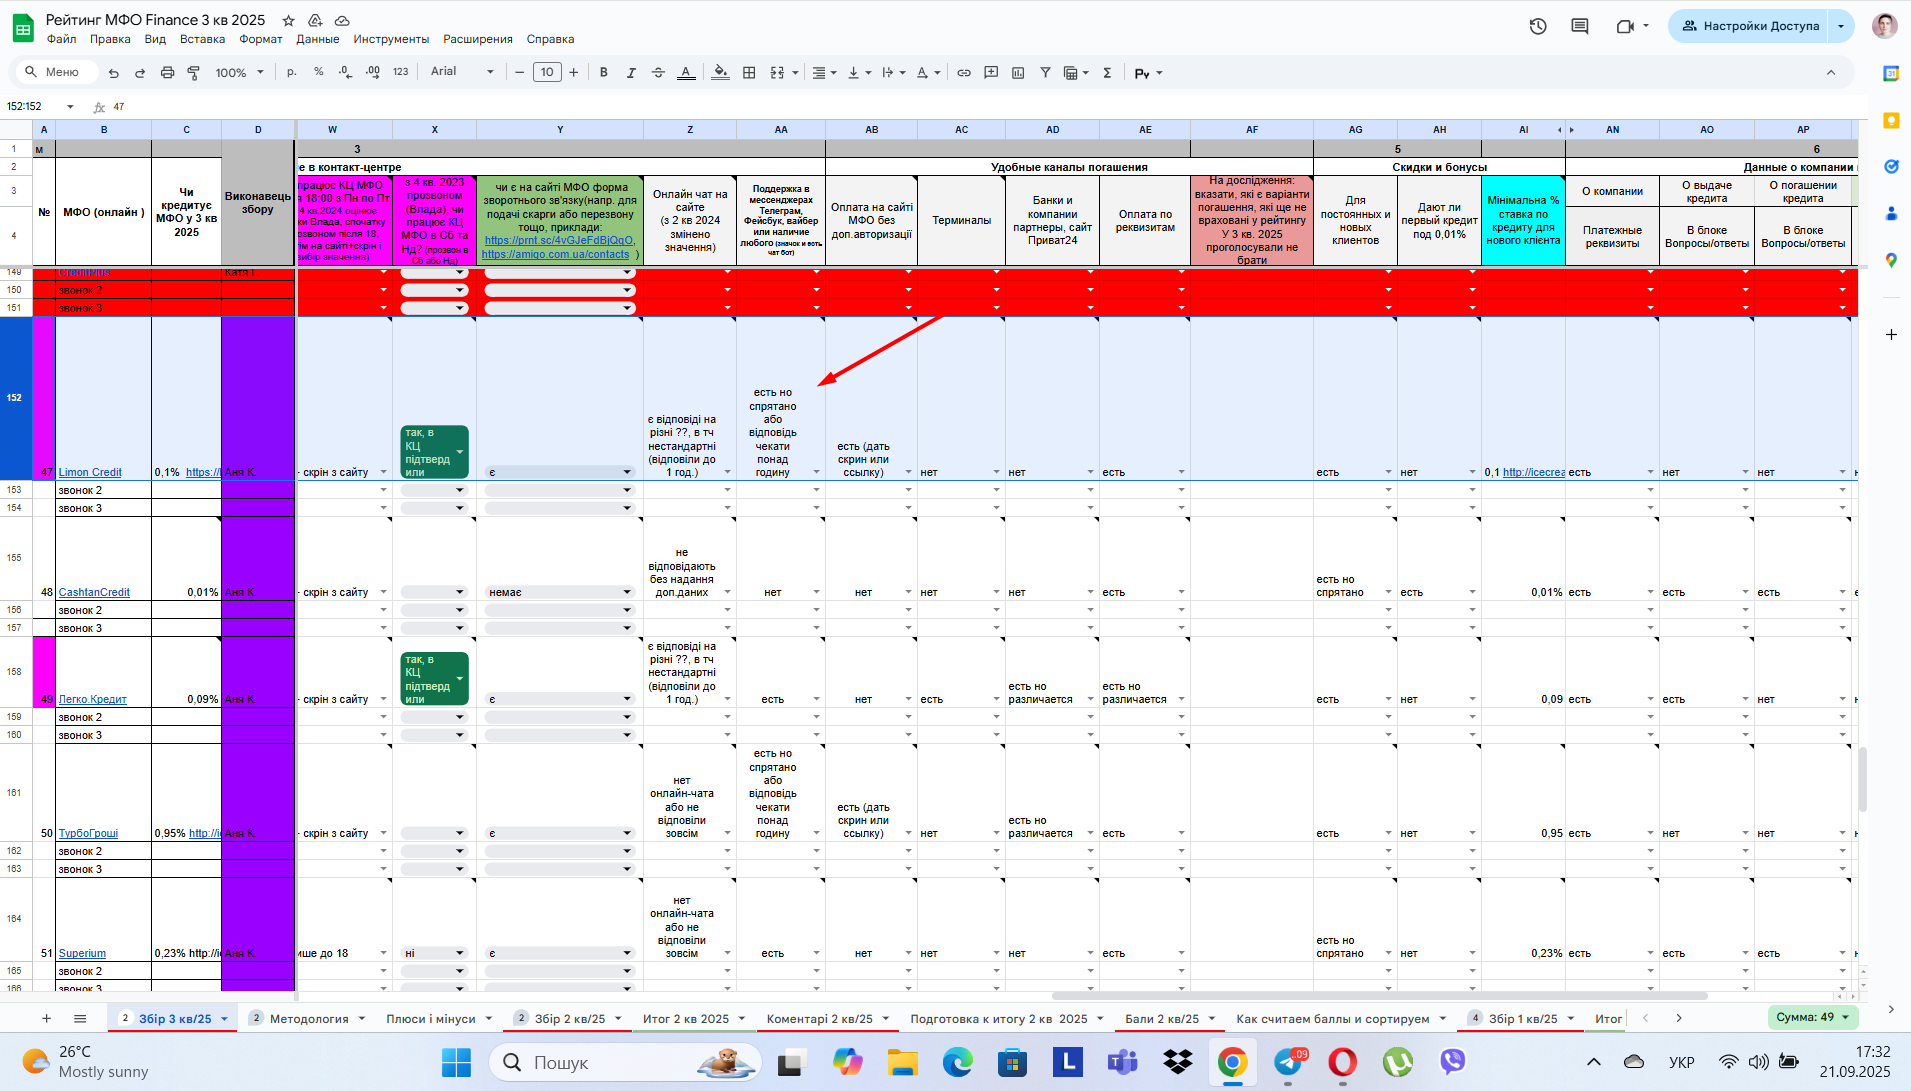Open the Arial font dropdown

[462, 72]
